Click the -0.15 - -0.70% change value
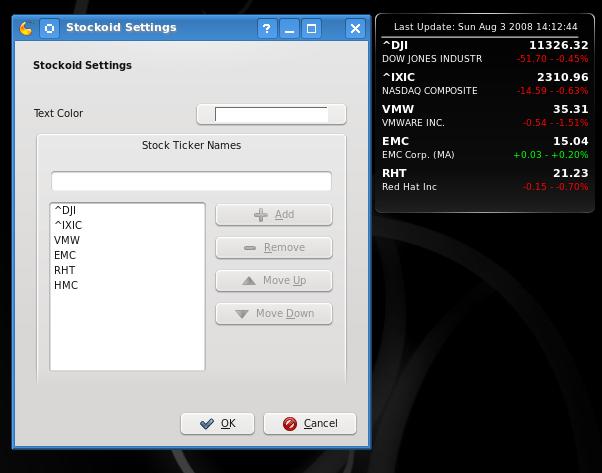This screenshot has width=602, height=473. (x=555, y=187)
